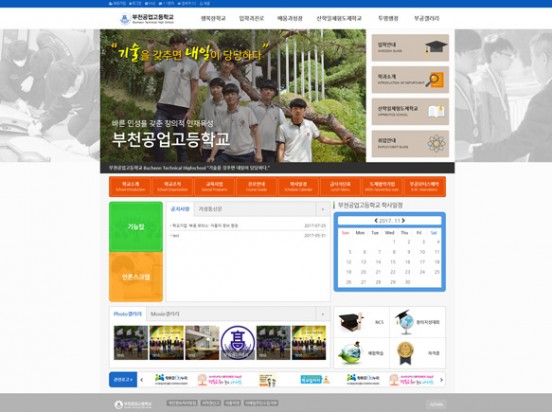Click the atom-shaped employment guide icon

(436, 144)
